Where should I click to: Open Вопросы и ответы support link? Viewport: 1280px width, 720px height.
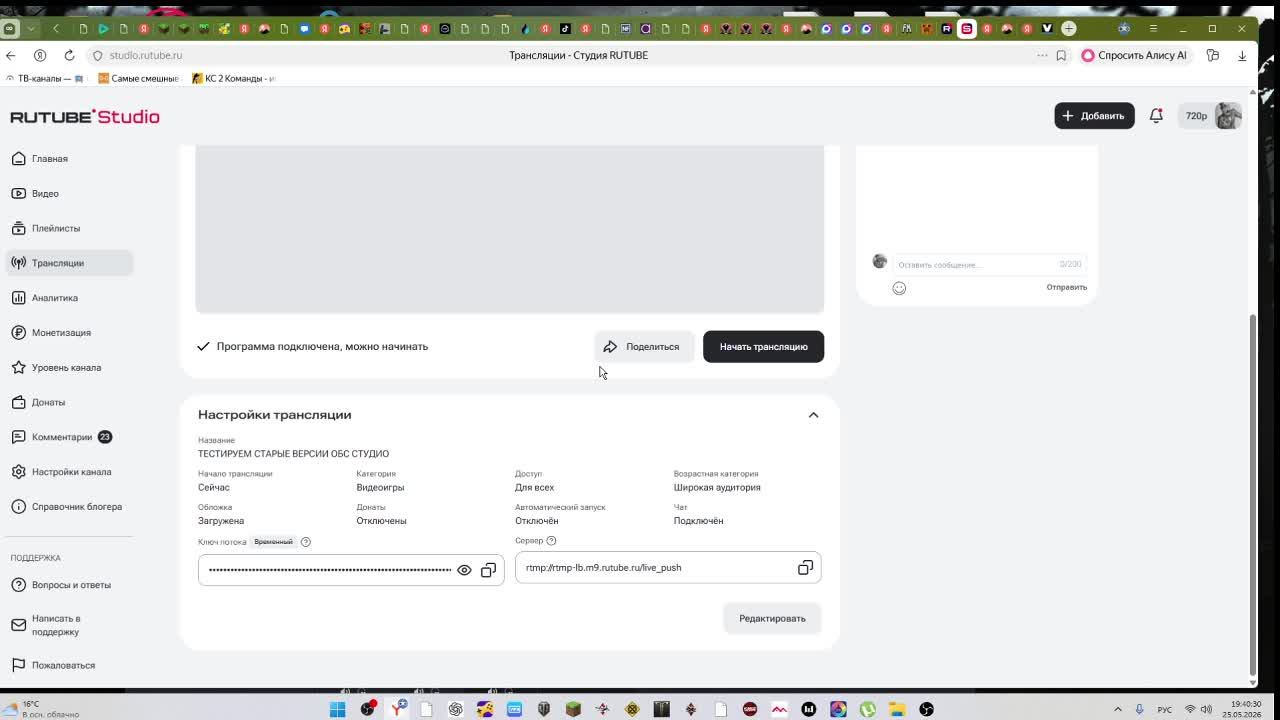pos(69,585)
